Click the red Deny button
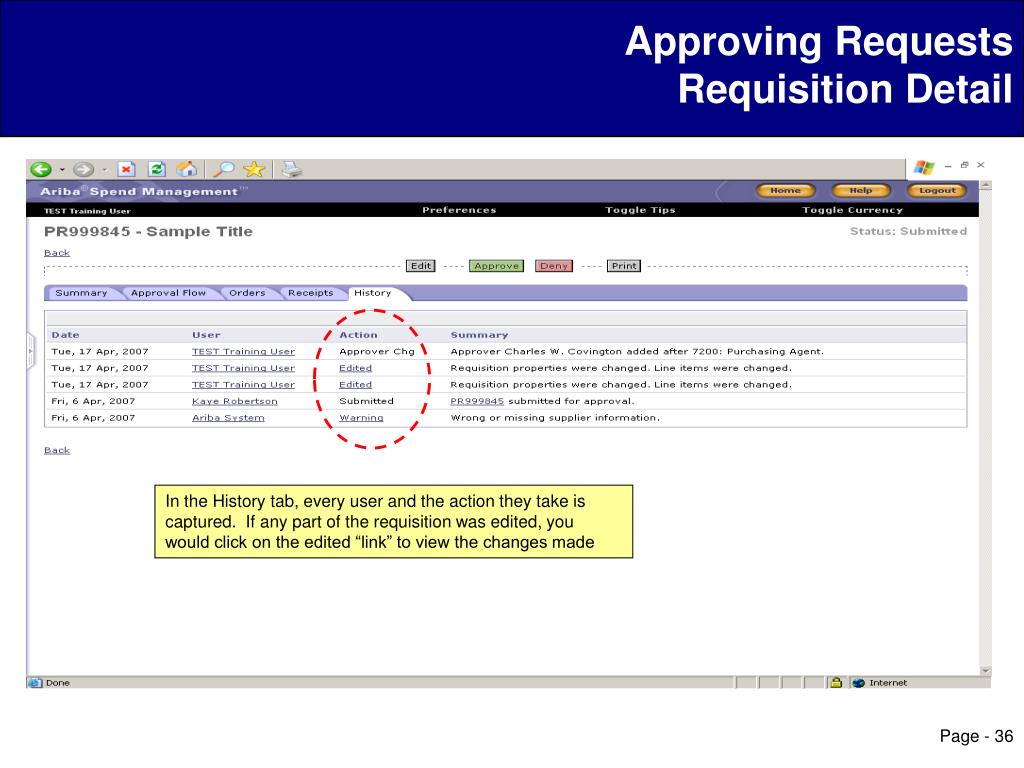The image size is (1024, 768). pos(554,266)
